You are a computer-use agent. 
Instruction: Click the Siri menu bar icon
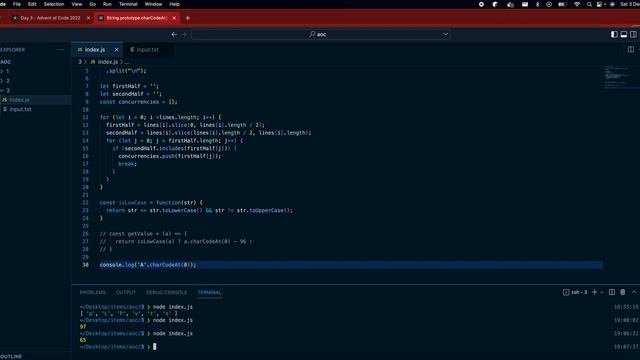[x=612, y=4]
